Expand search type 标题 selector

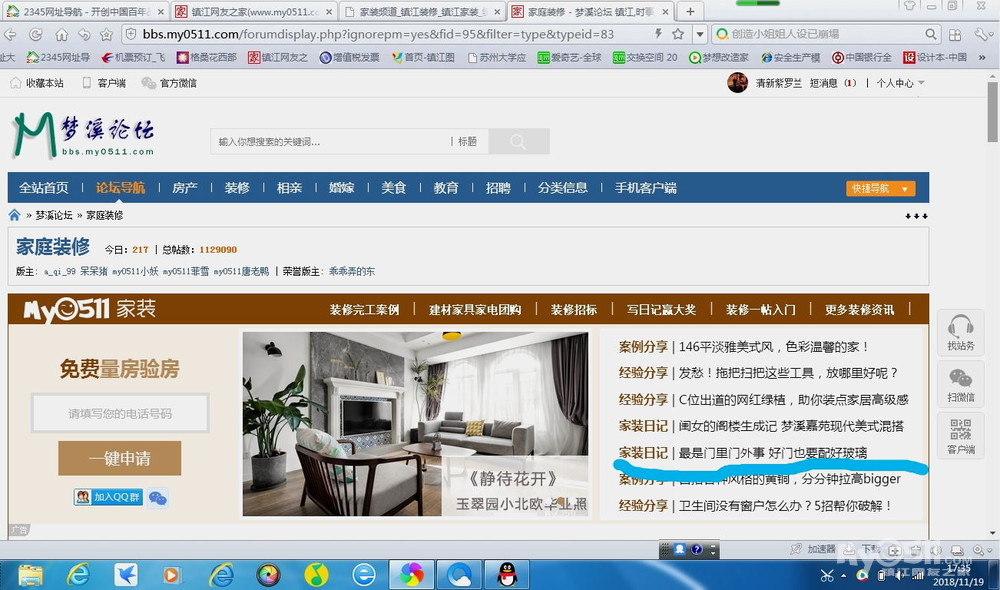click(467, 142)
